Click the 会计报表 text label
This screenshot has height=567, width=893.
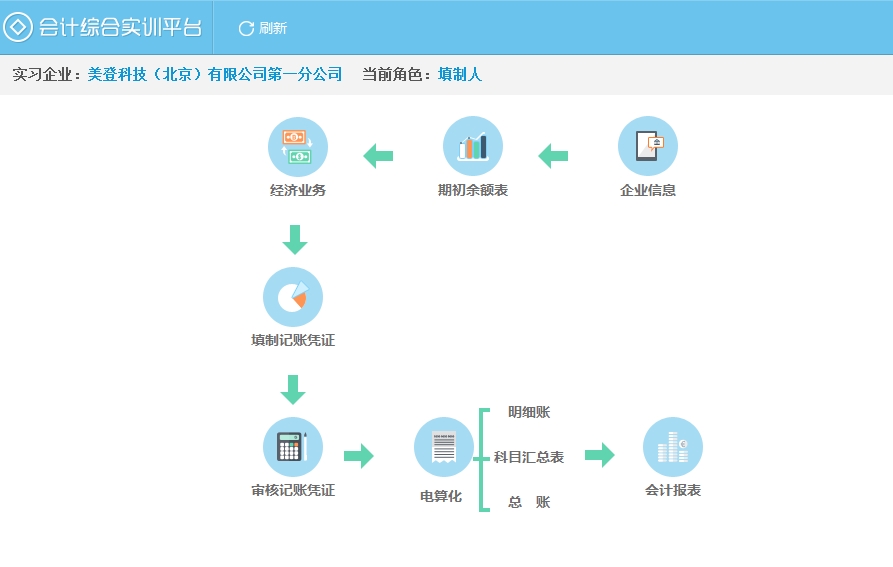(672, 490)
